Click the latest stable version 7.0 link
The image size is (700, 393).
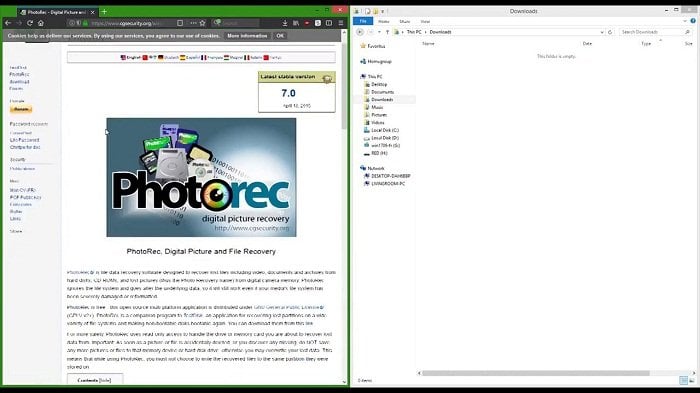[x=288, y=93]
